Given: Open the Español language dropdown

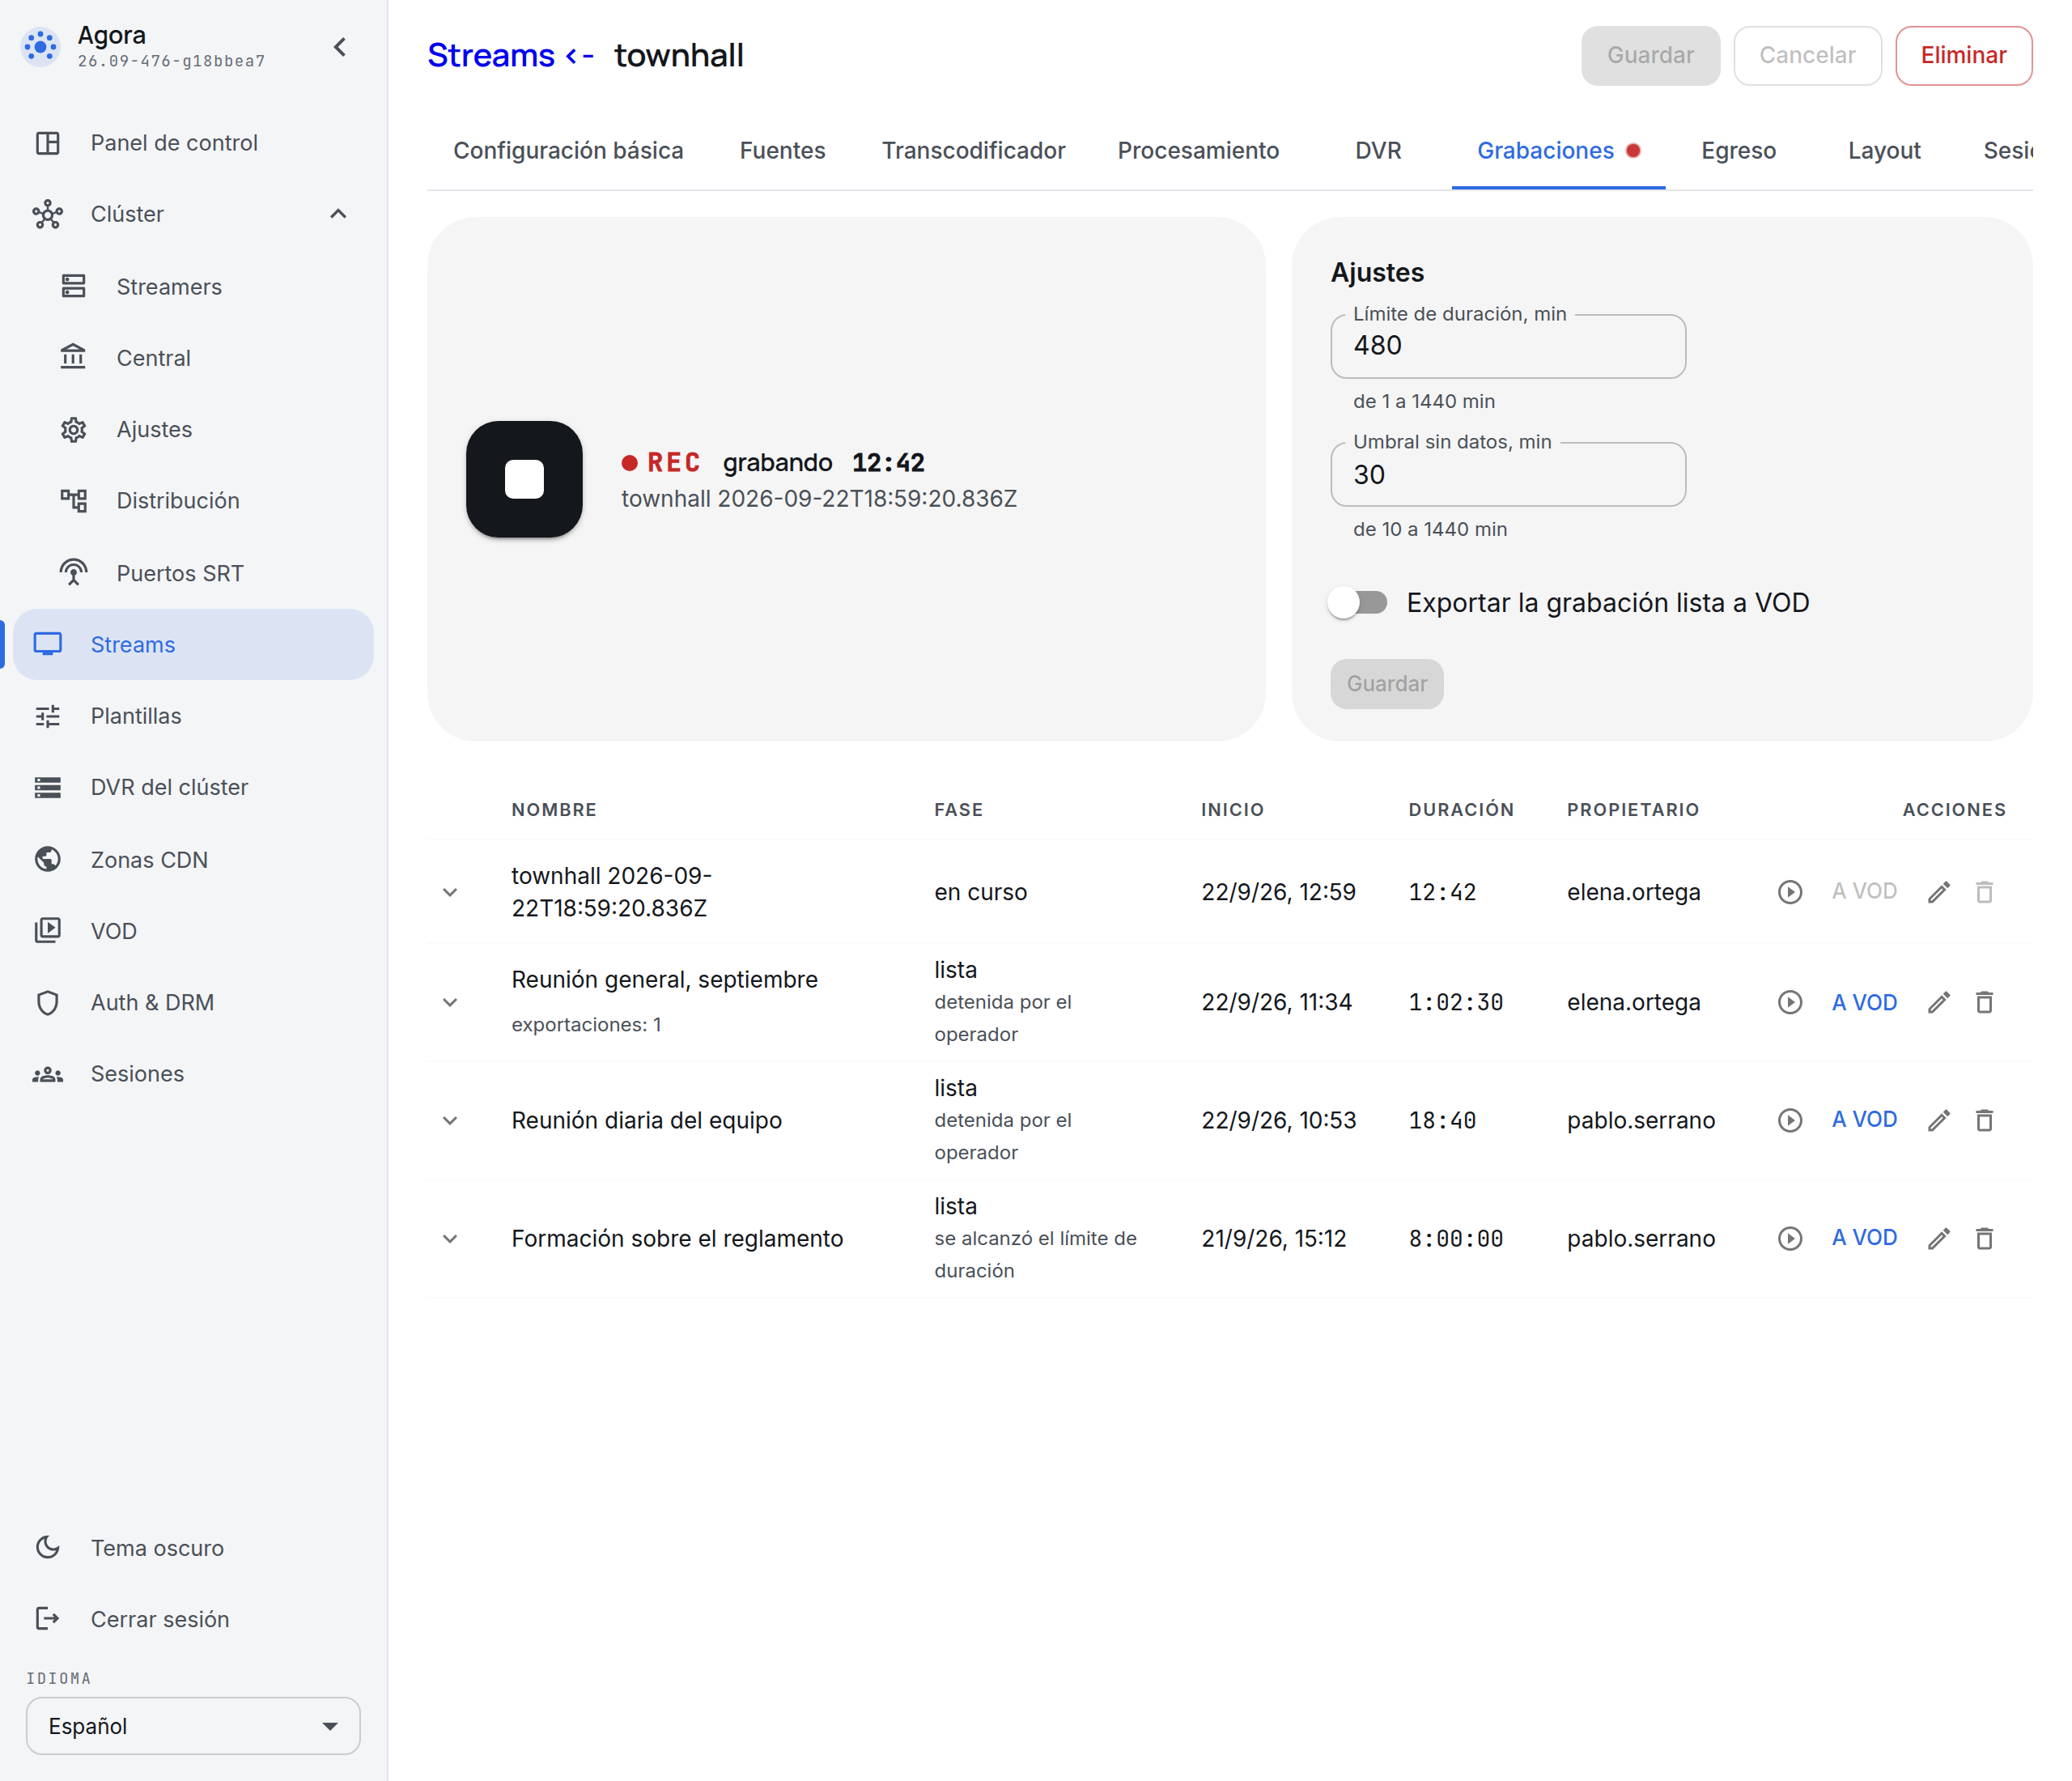Looking at the screenshot, I should click(193, 1726).
